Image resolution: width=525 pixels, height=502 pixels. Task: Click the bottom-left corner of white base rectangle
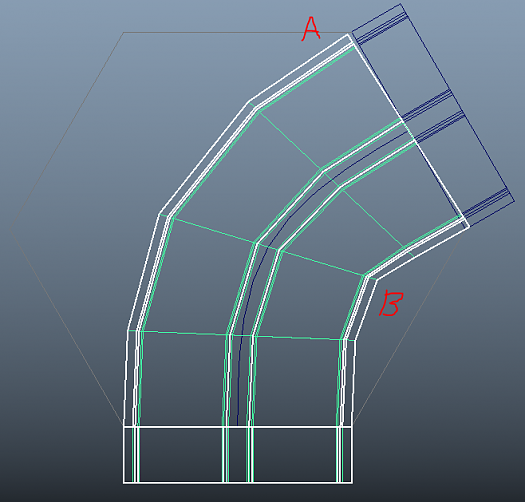point(124,483)
